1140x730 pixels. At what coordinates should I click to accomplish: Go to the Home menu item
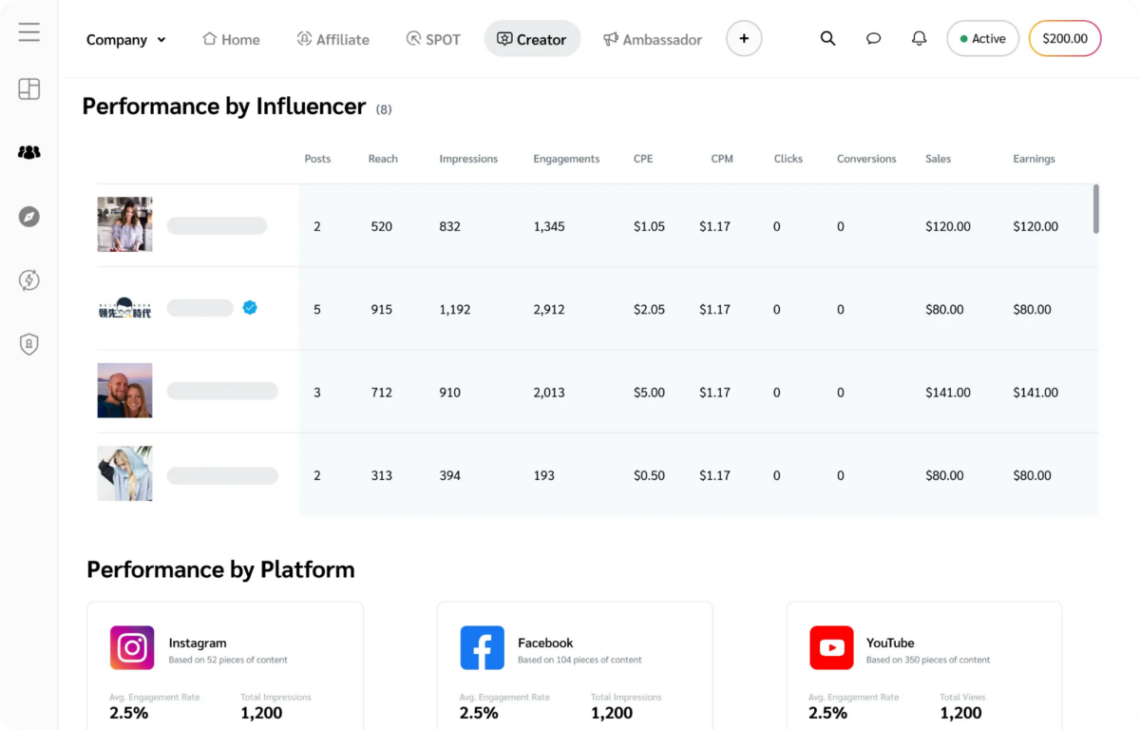[x=231, y=39]
